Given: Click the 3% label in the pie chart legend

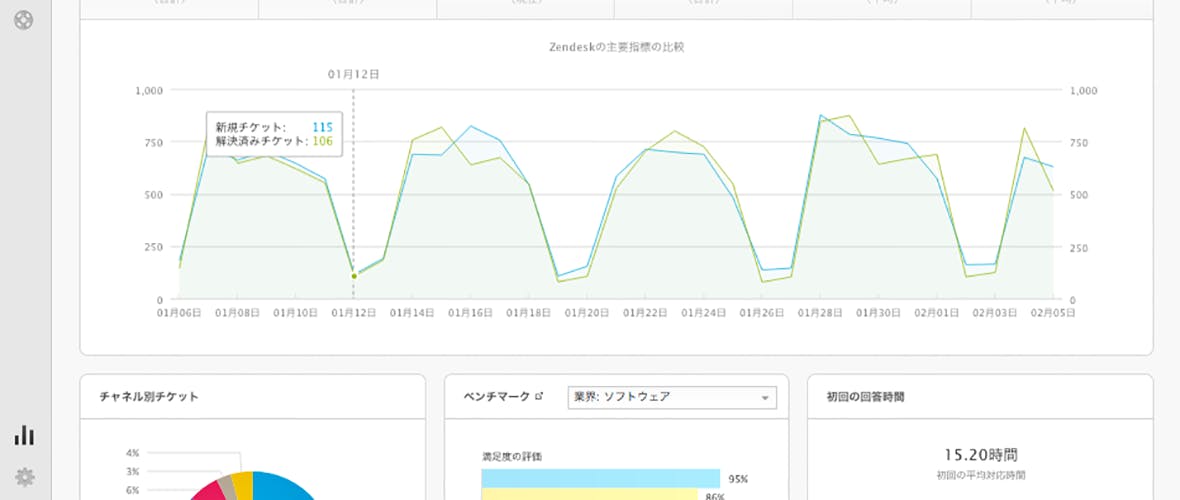Looking at the screenshot, I should pos(133,471).
